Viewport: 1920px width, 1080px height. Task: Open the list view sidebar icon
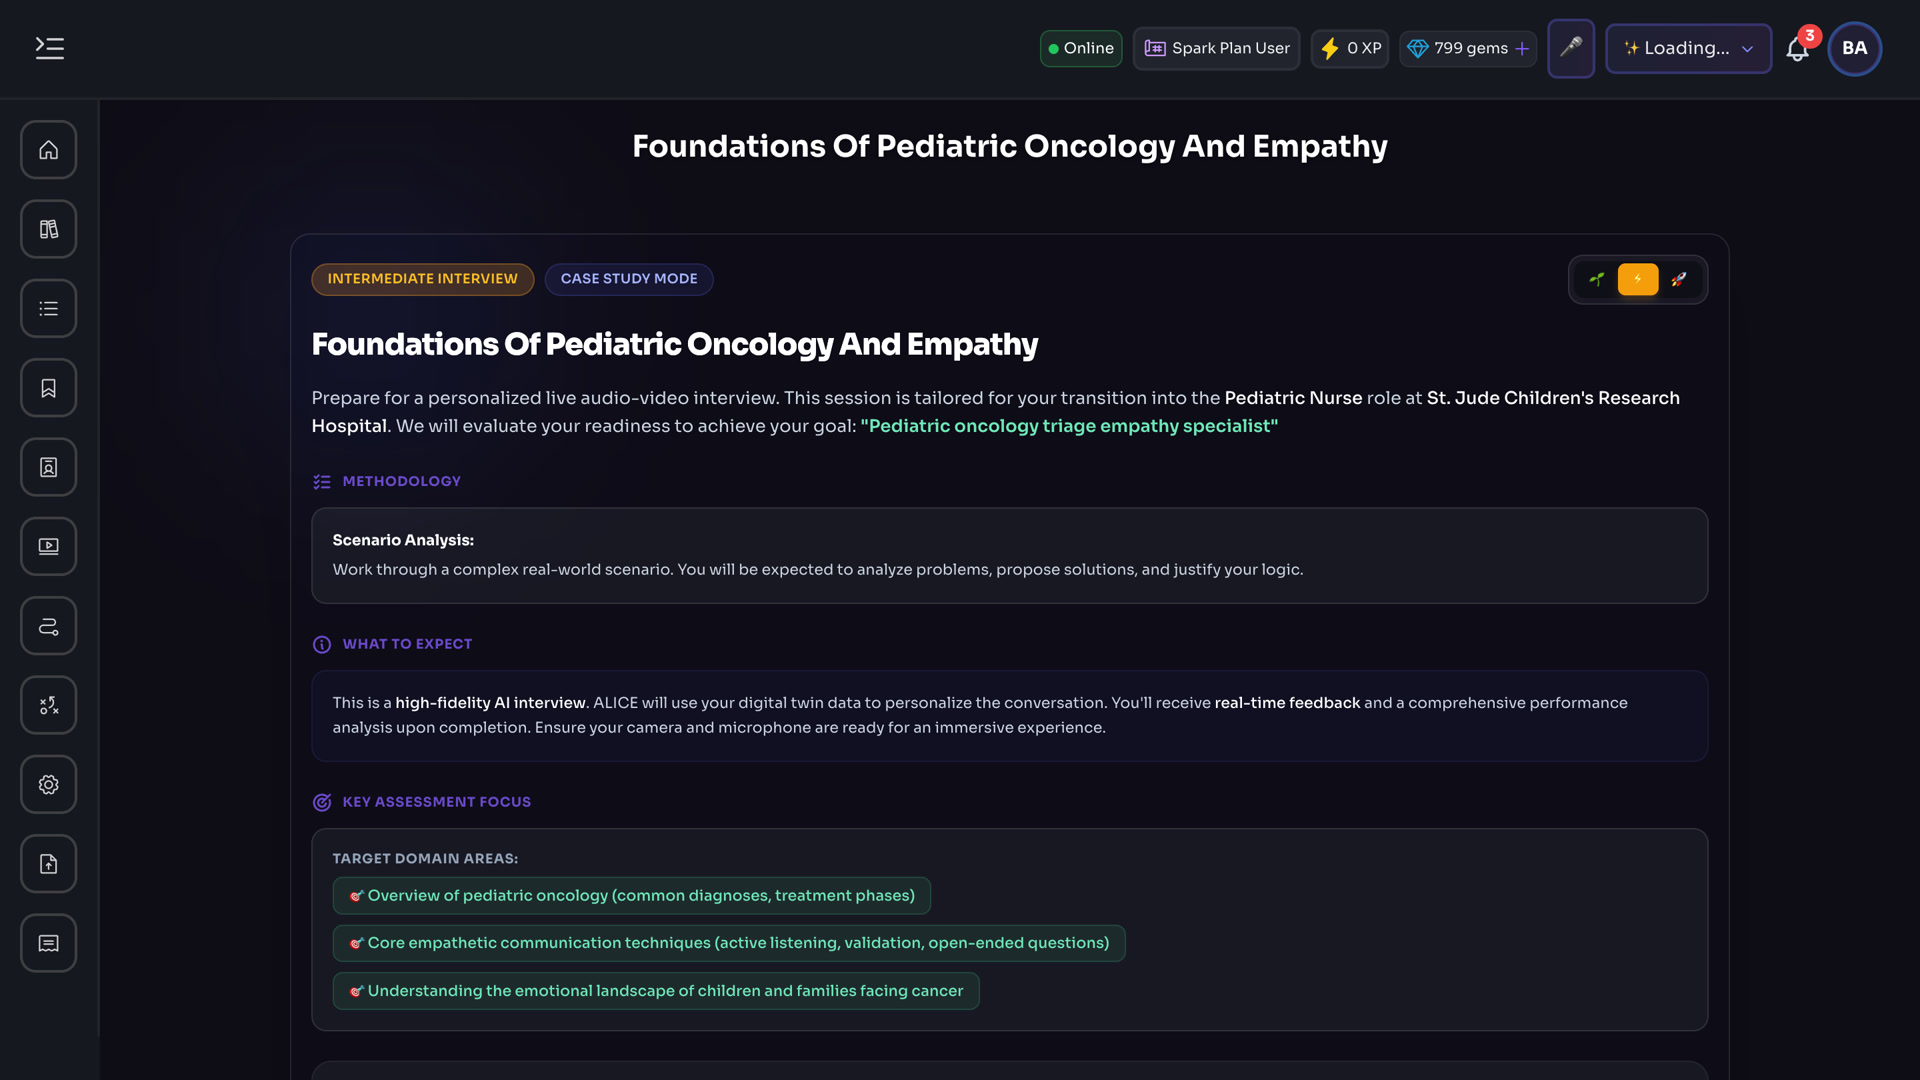click(x=49, y=308)
